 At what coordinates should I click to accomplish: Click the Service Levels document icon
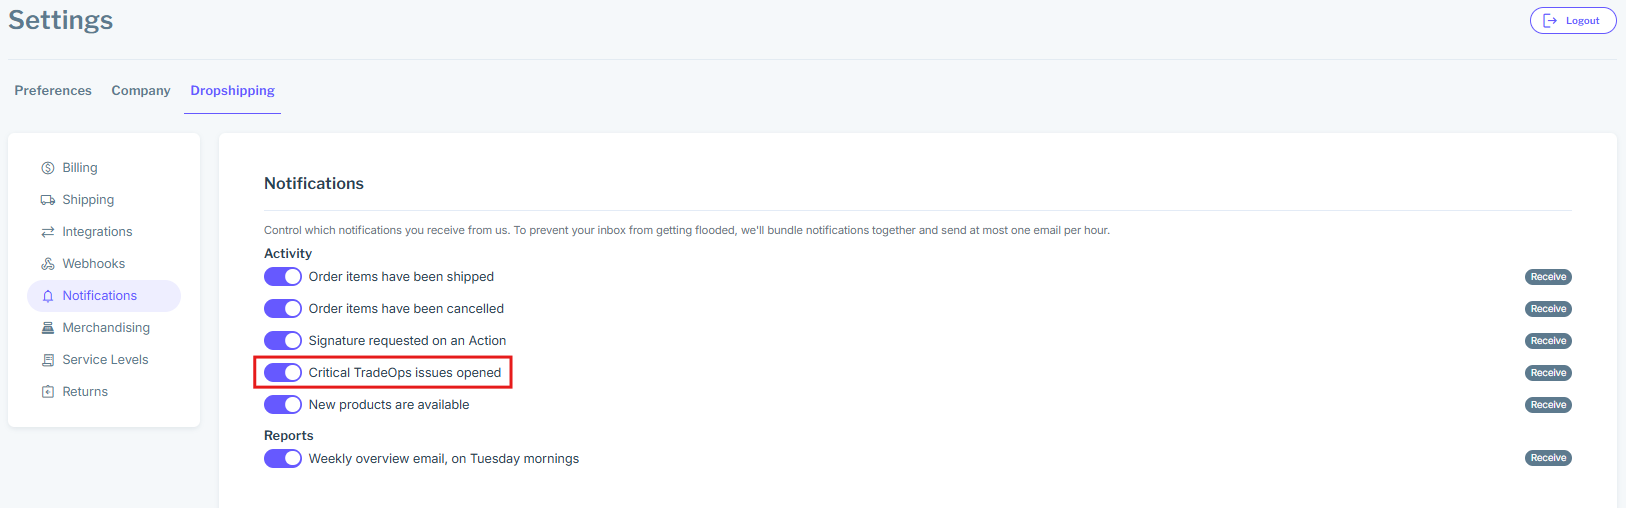coord(48,360)
